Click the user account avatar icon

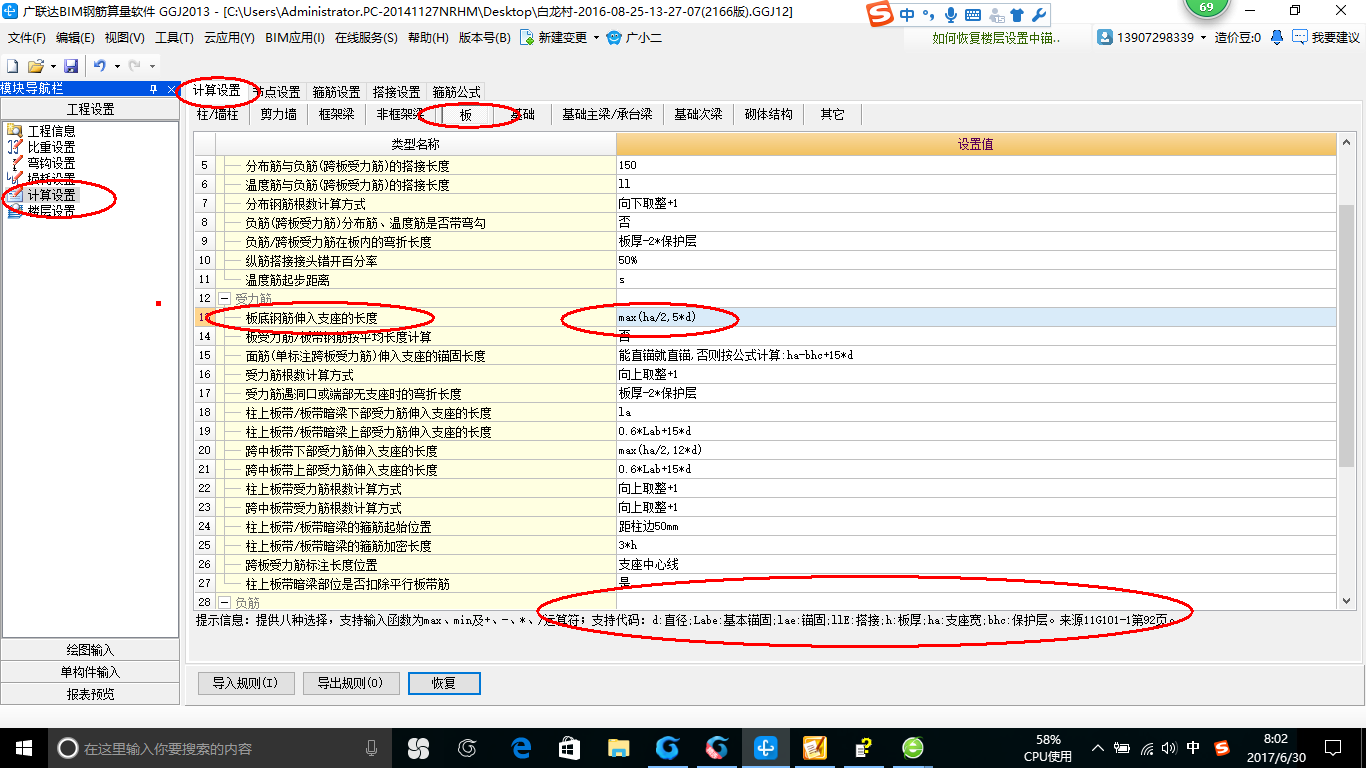[1105, 37]
